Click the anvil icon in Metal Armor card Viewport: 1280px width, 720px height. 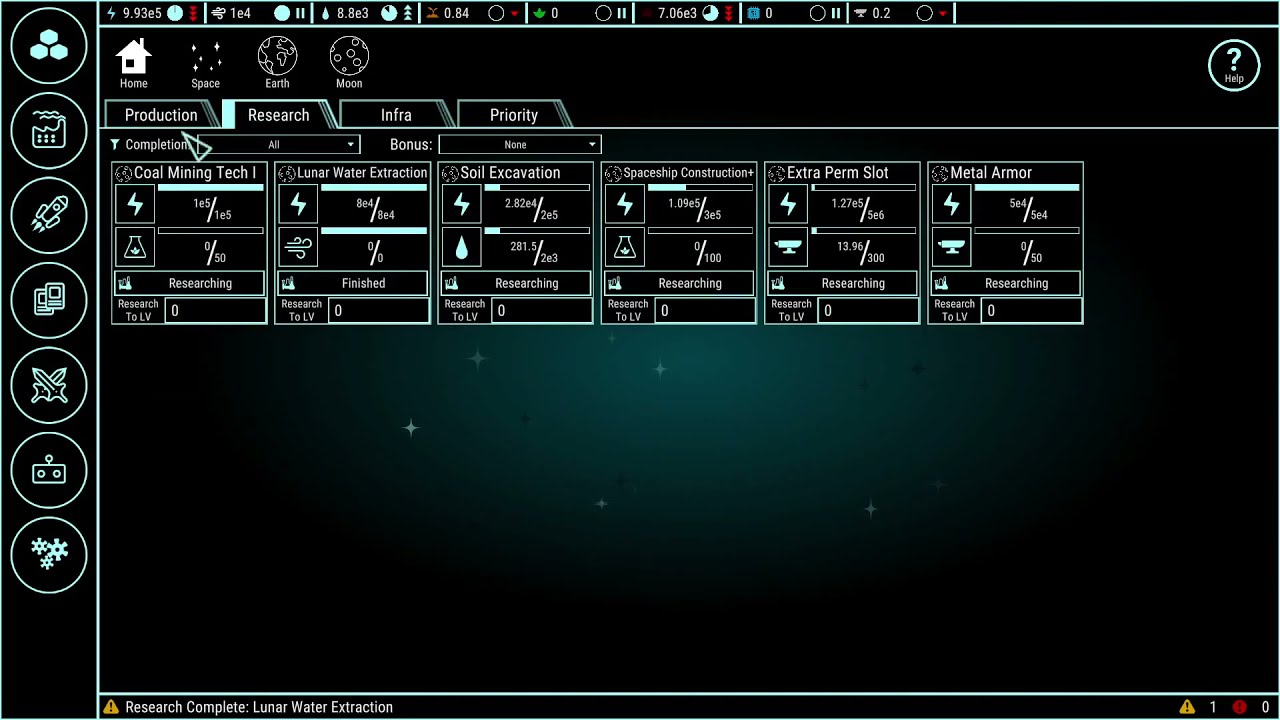click(951, 247)
